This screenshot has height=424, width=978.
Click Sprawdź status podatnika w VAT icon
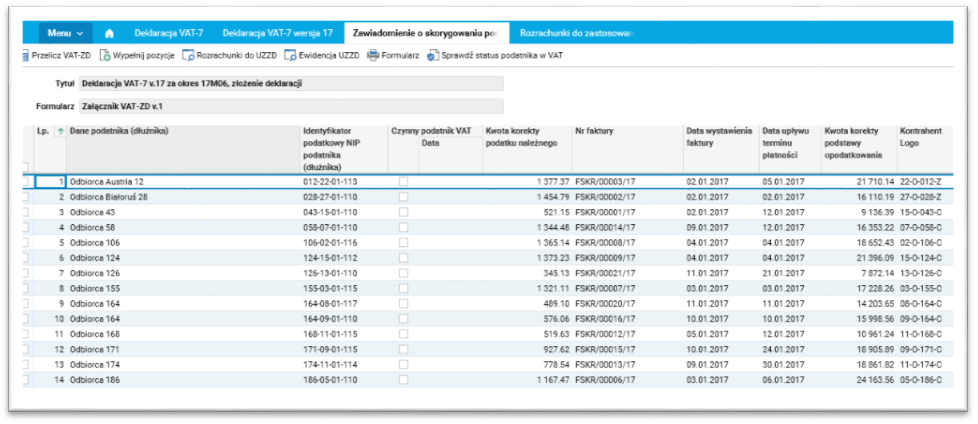433,55
